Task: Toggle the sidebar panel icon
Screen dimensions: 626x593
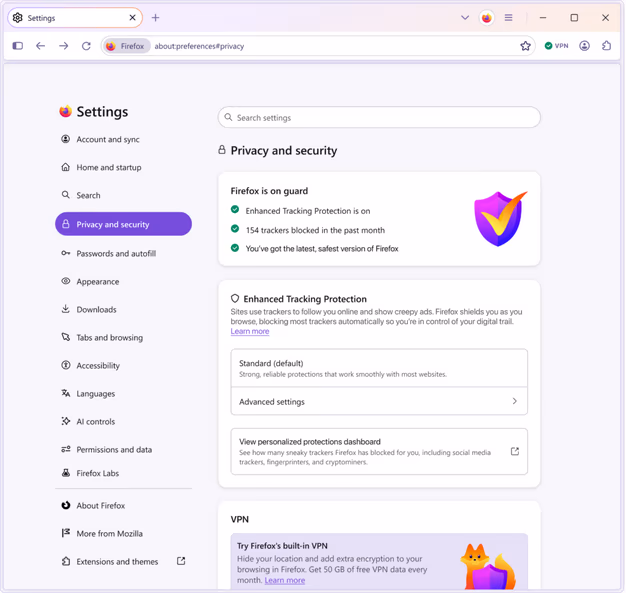Action: coord(18,46)
